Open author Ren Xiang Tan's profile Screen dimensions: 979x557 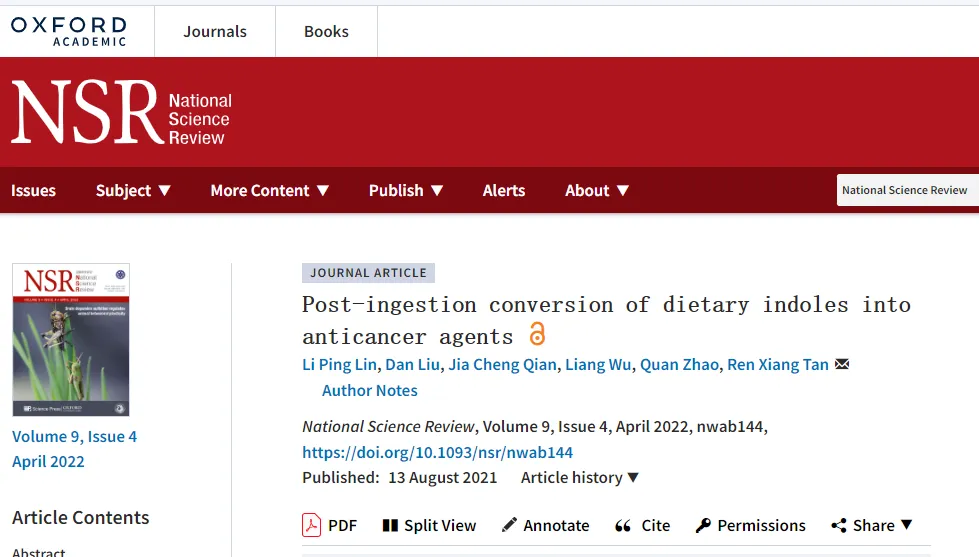click(778, 364)
